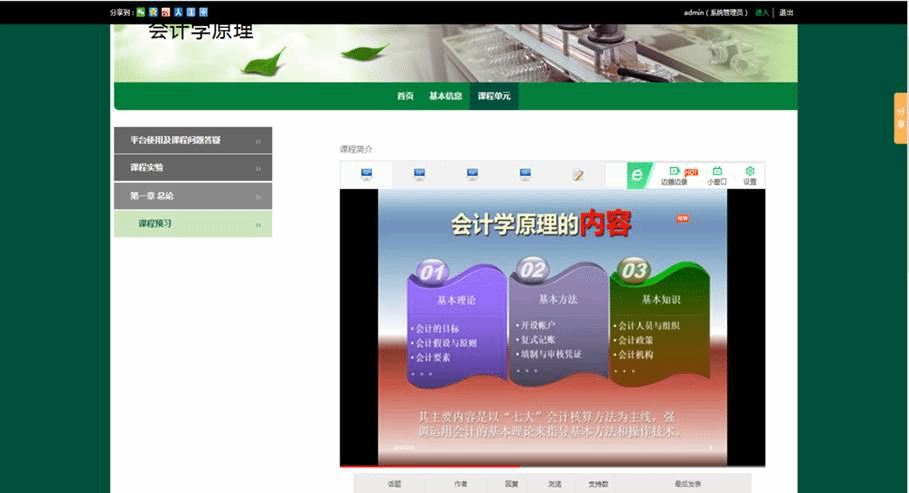Click the 进入 link in top bar
The height and width of the screenshot is (493, 909).
pyautogui.click(x=762, y=12)
